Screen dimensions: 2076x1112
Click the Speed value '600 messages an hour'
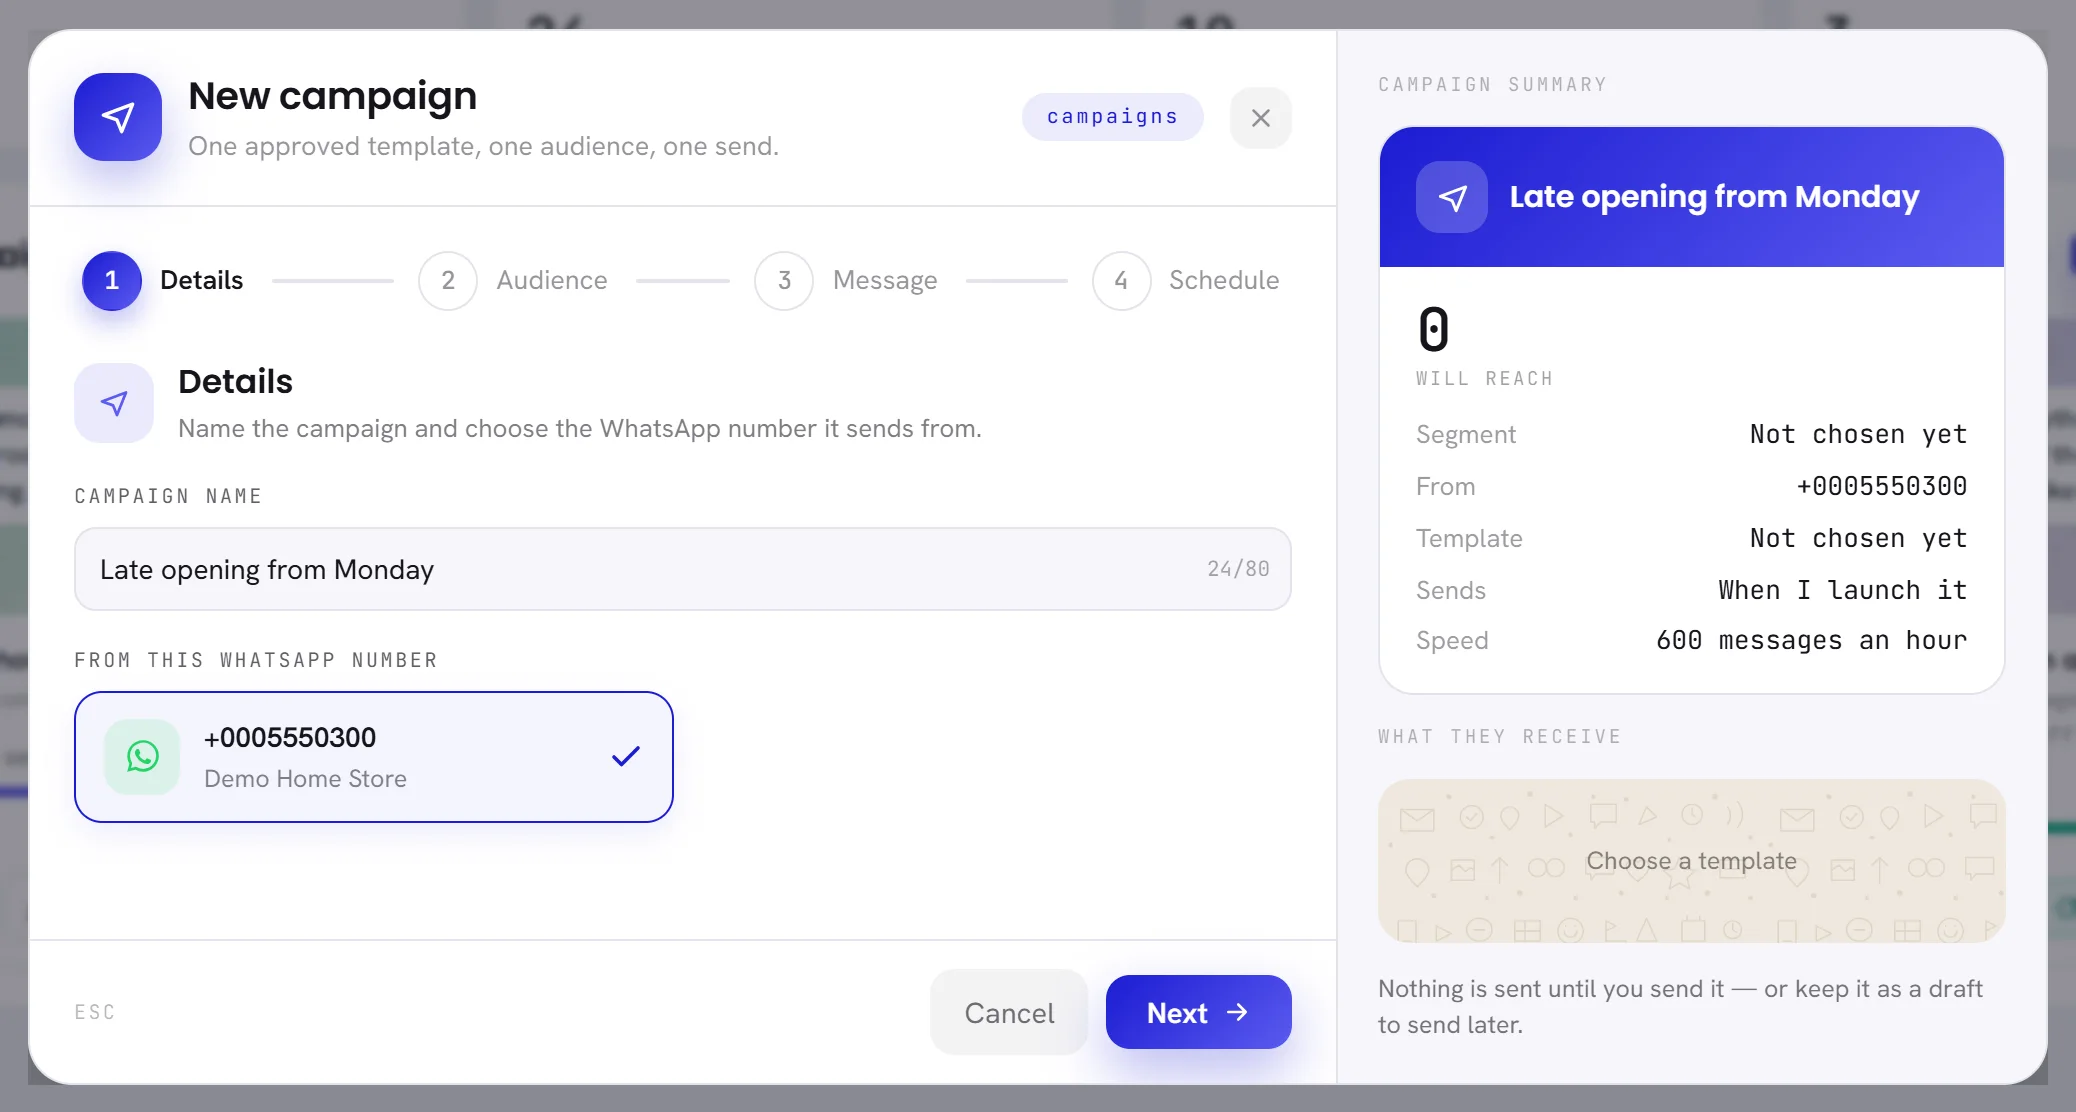1812,640
